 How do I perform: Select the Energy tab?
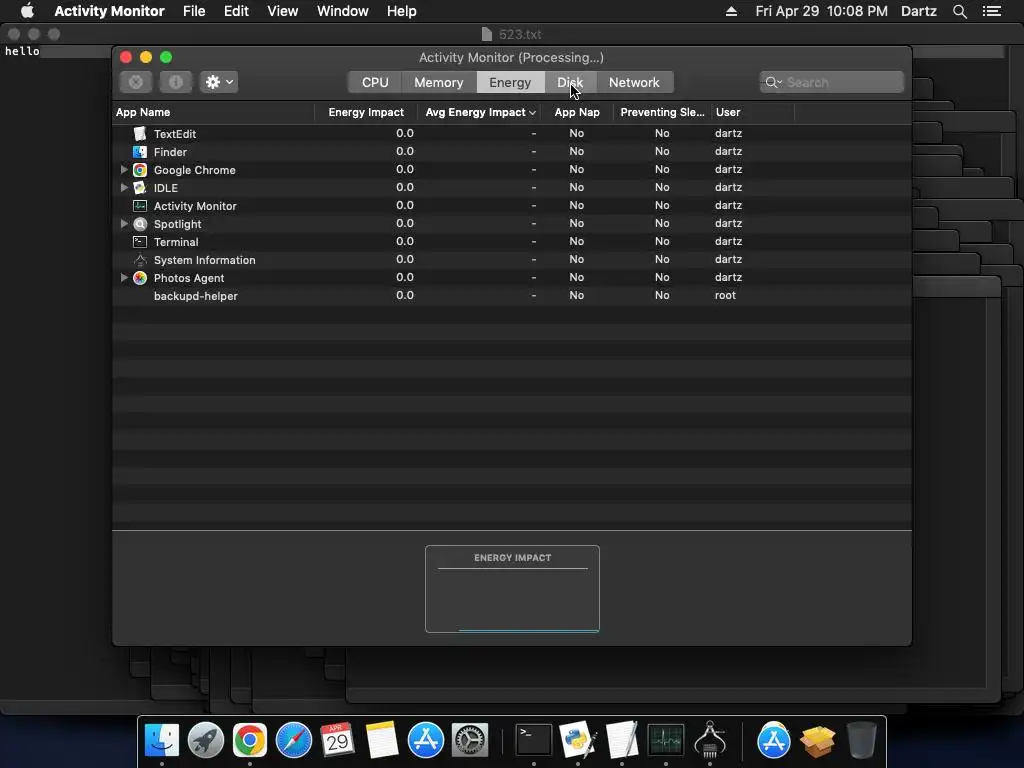click(x=510, y=82)
